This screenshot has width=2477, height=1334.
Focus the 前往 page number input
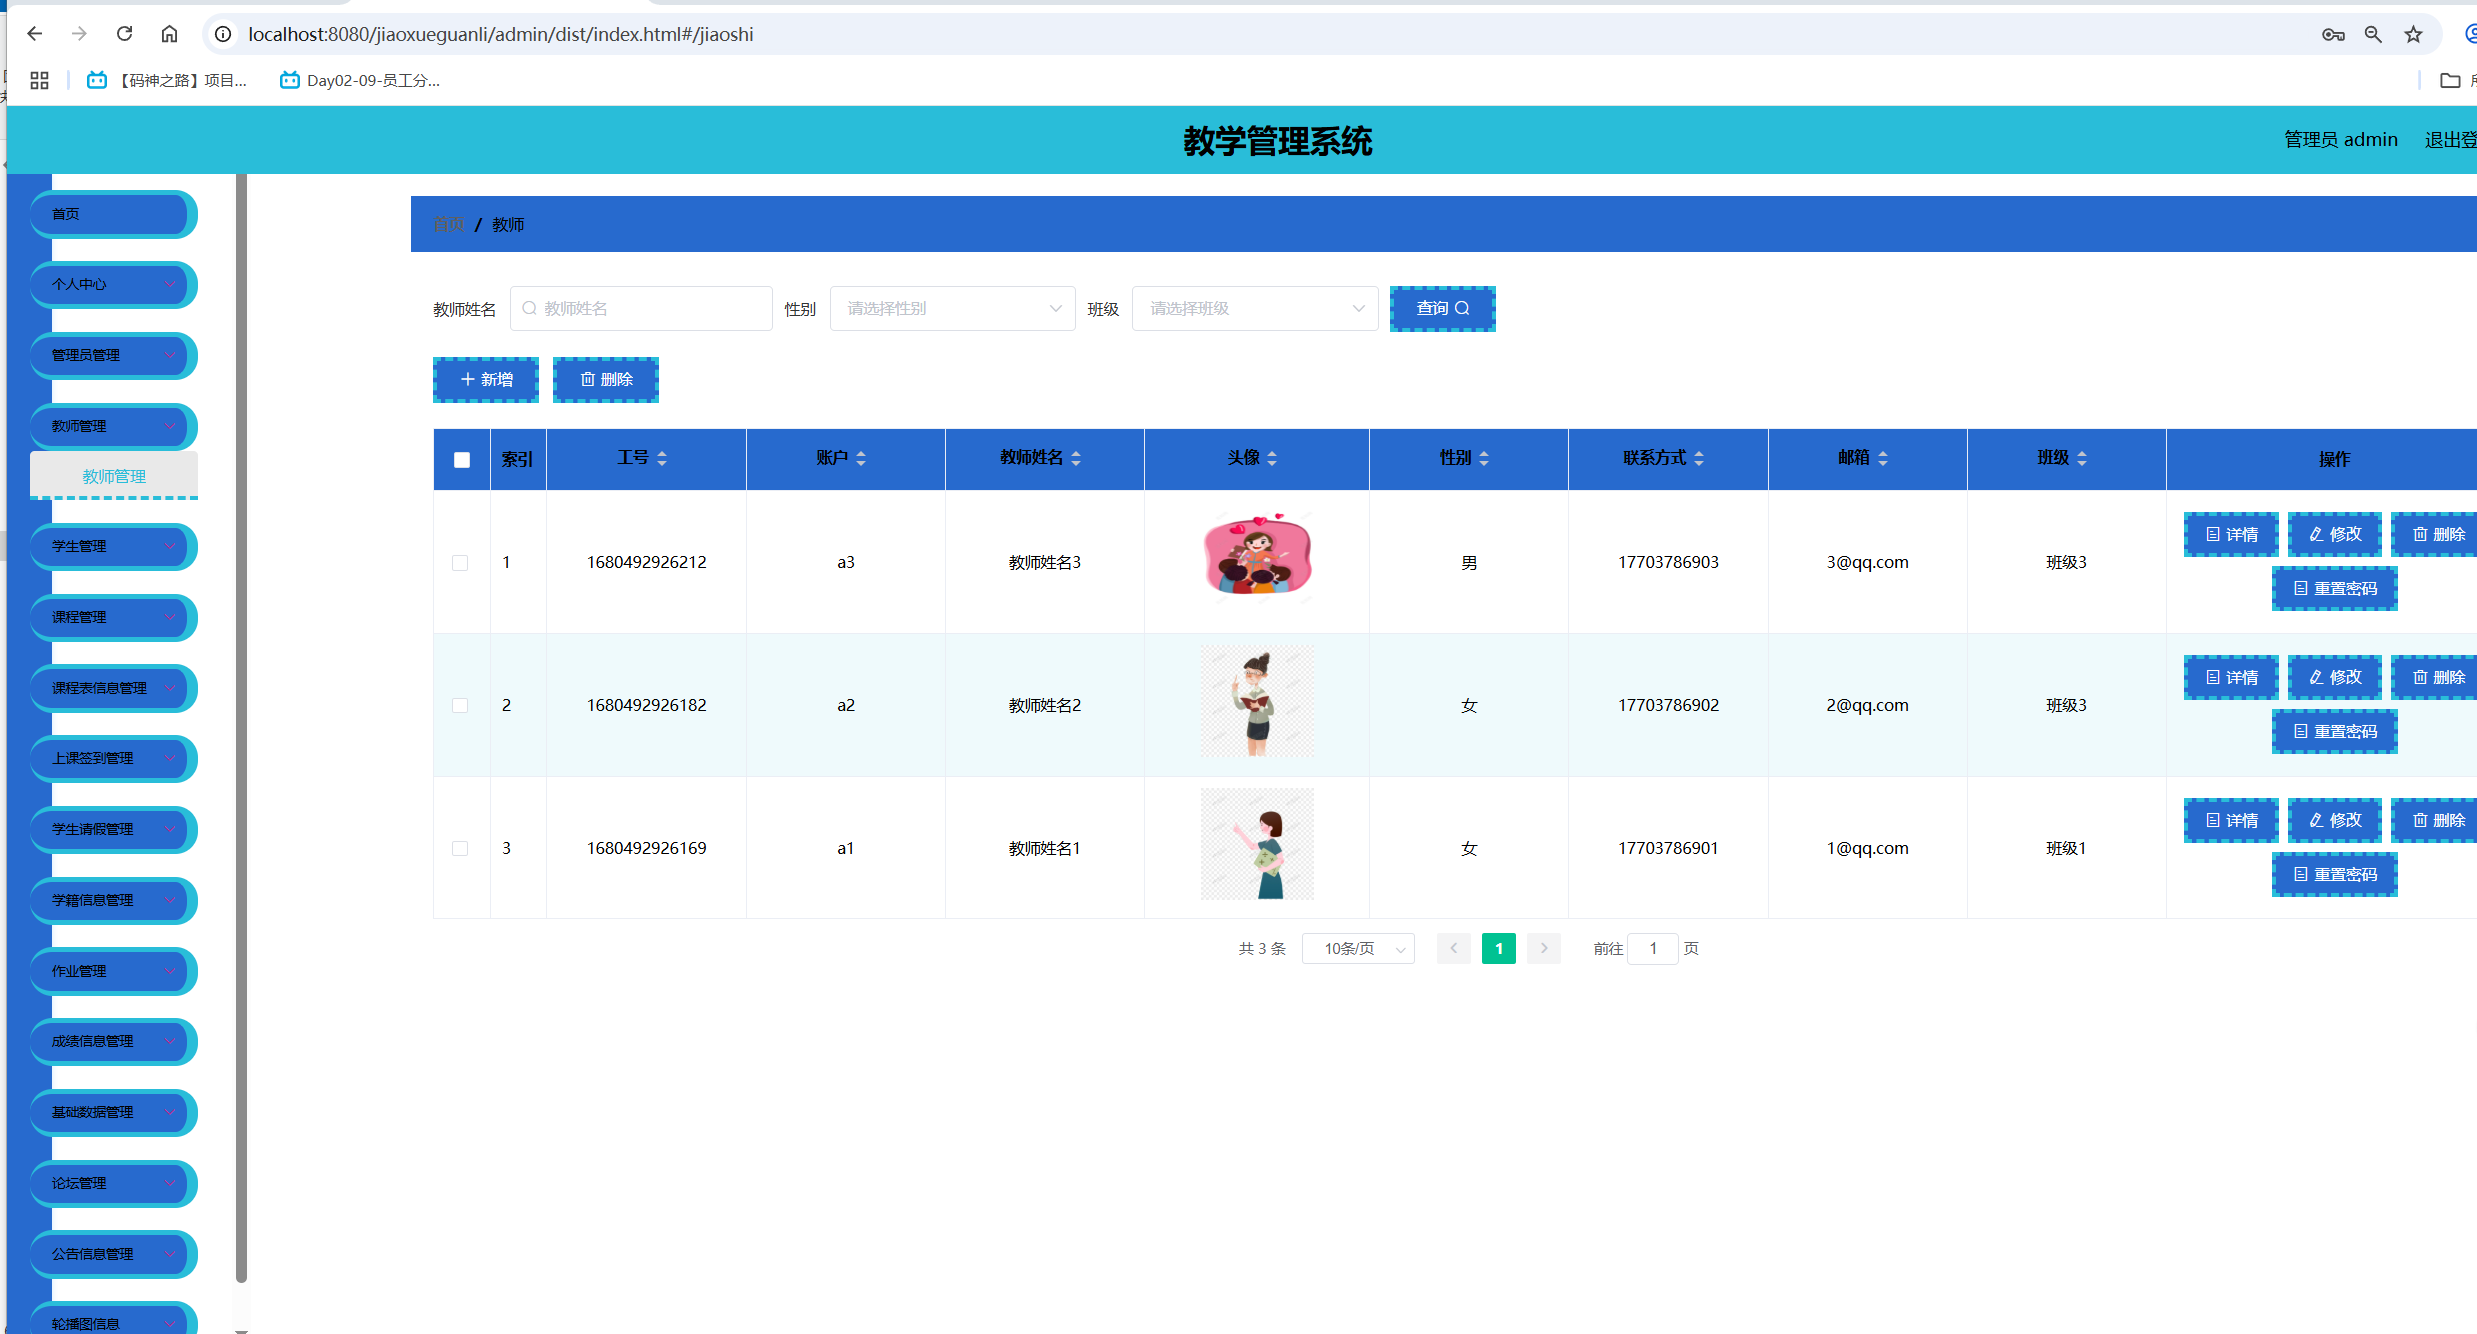1653,948
